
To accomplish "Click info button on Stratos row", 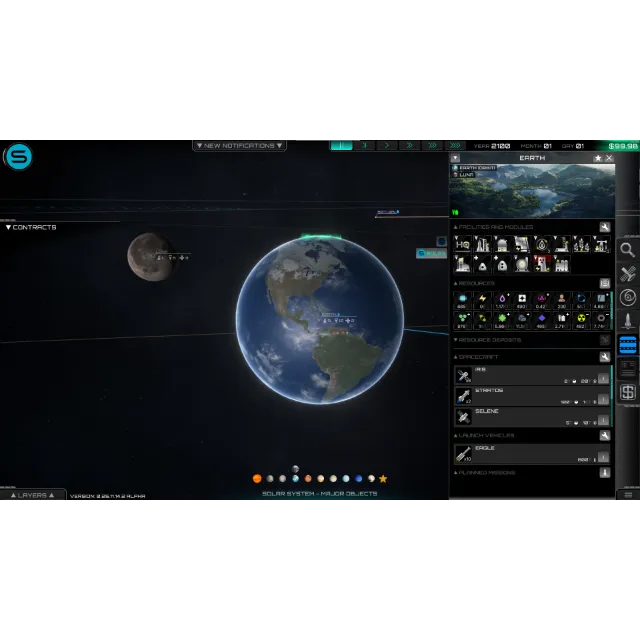I will click(603, 399).
